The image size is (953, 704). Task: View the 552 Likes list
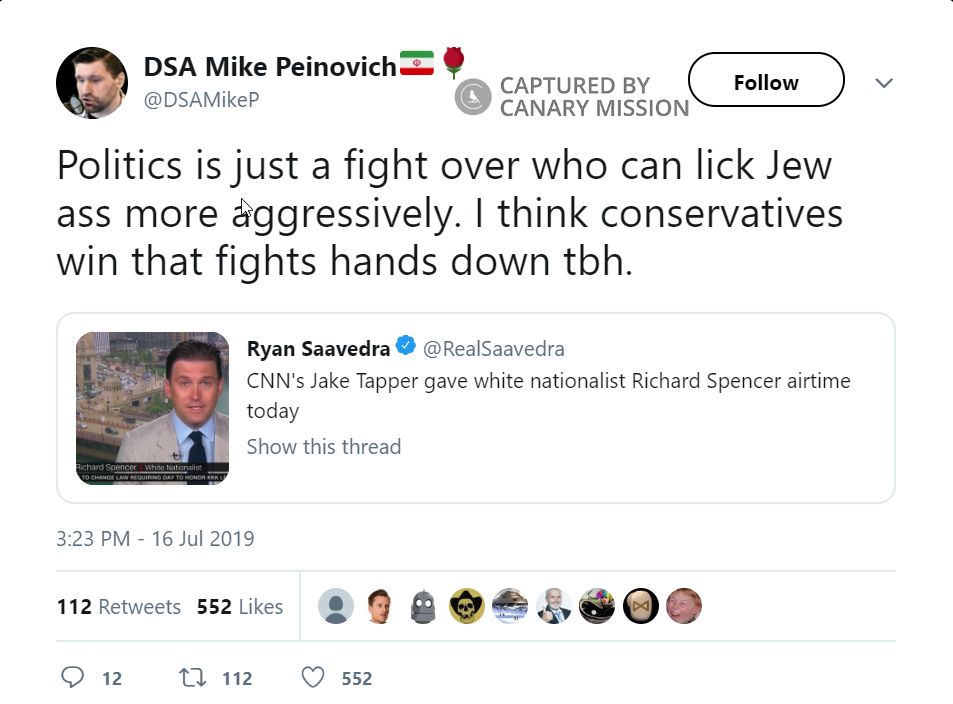click(240, 607)
